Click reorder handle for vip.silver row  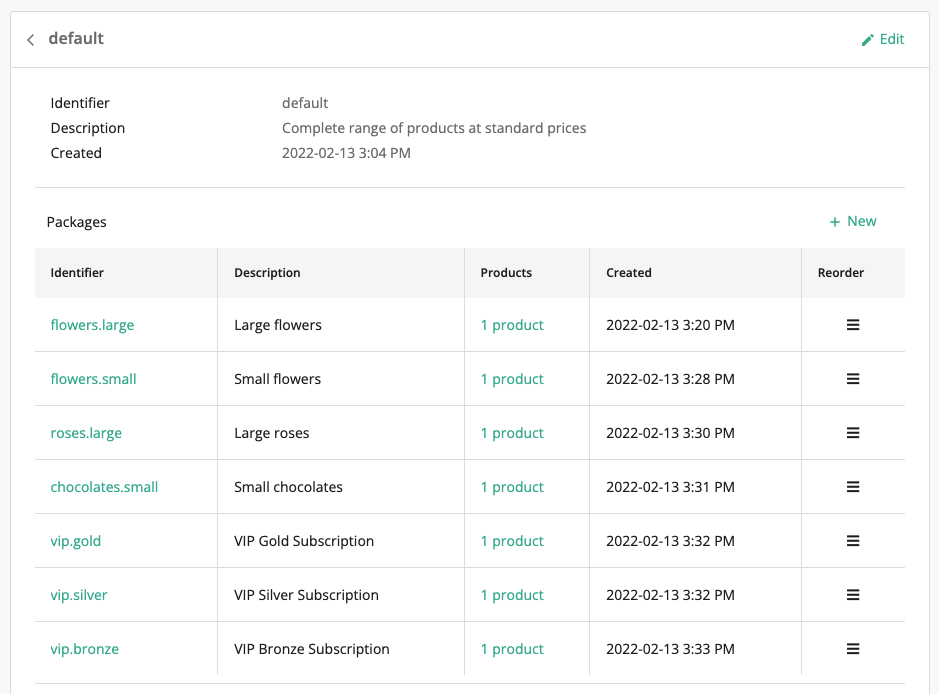pyautogui.click(x=853, y=595)
